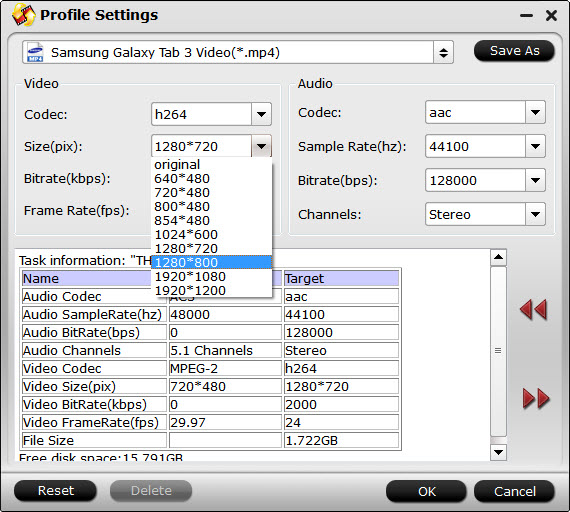Minimize the Profile Settings window
This screenshot has width=570, height=512.
tap(526, 15)
